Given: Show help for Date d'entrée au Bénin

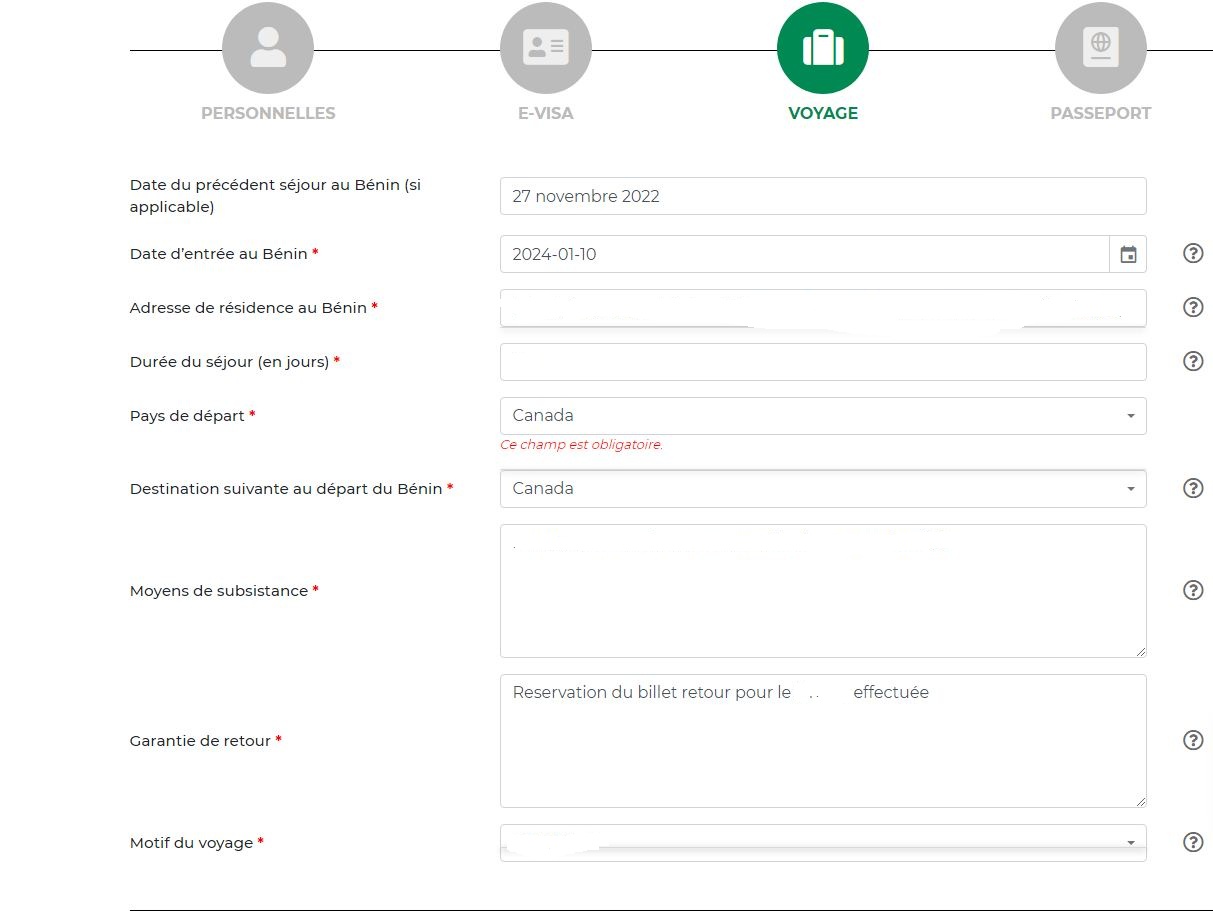Looking at the screenshot, I should click(1193, 254).
